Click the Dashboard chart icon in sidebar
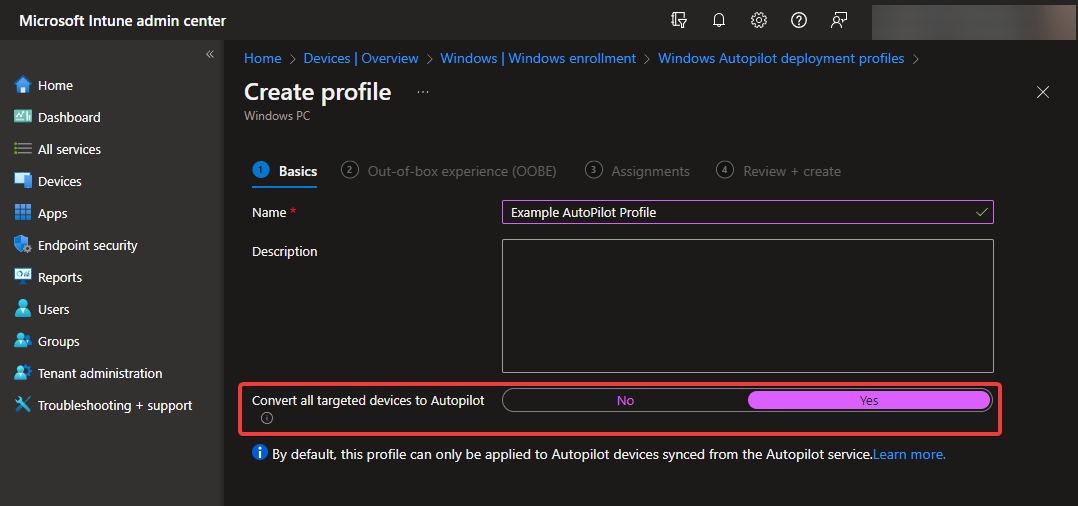This screenshot has width=1078, height=506. point(23,117)
